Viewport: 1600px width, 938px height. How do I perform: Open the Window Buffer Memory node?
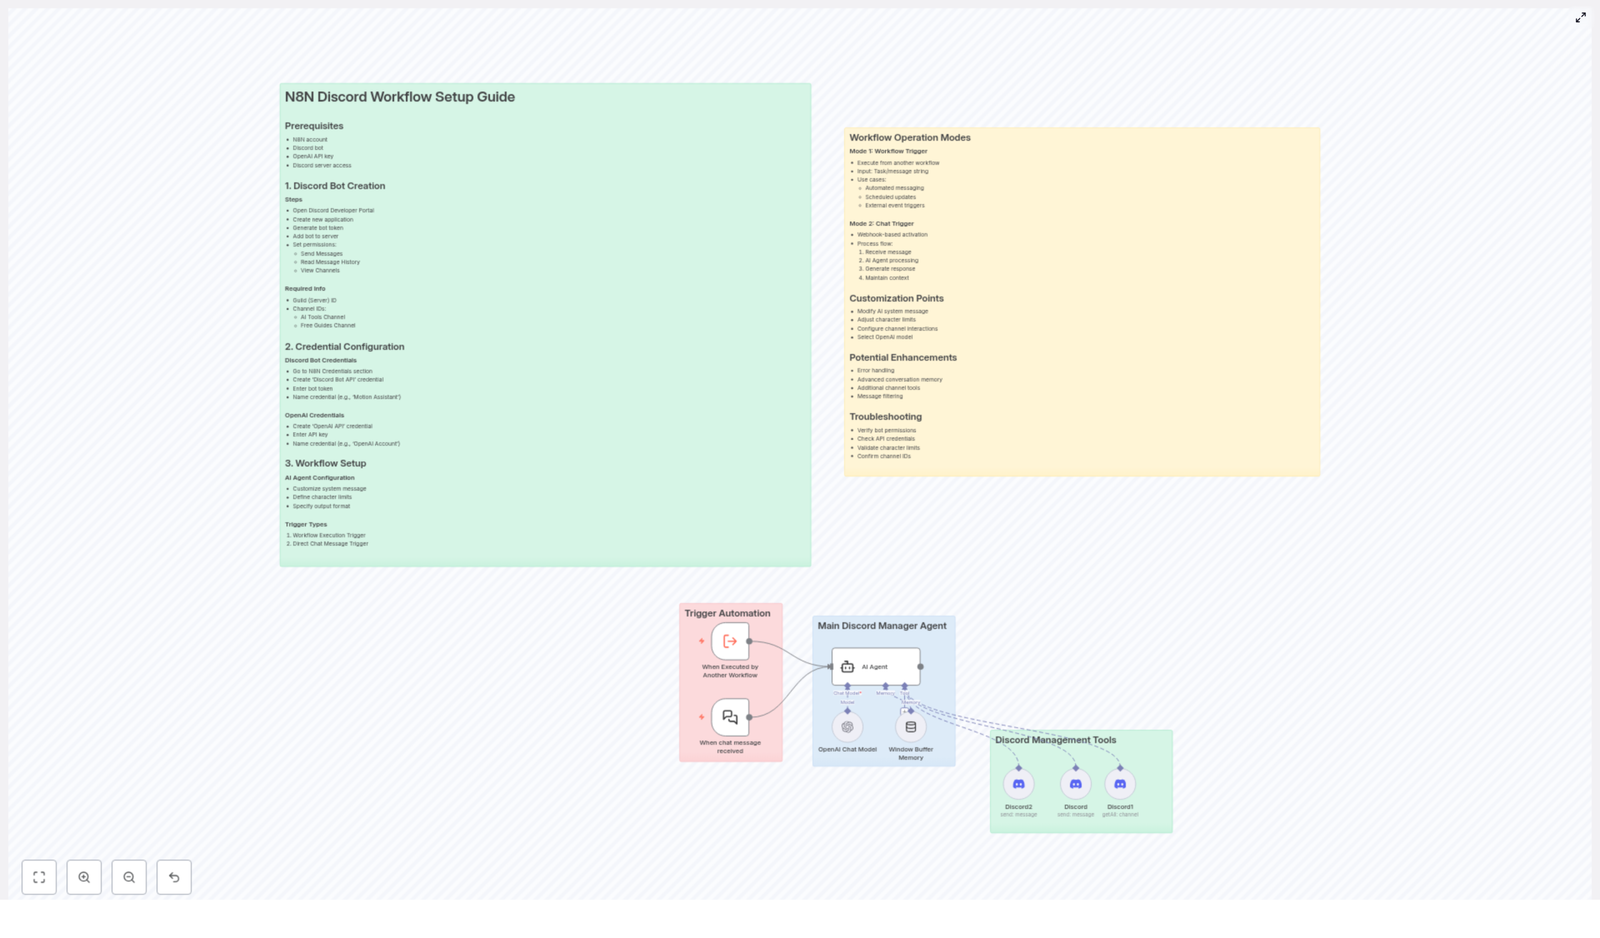(910, 728)
